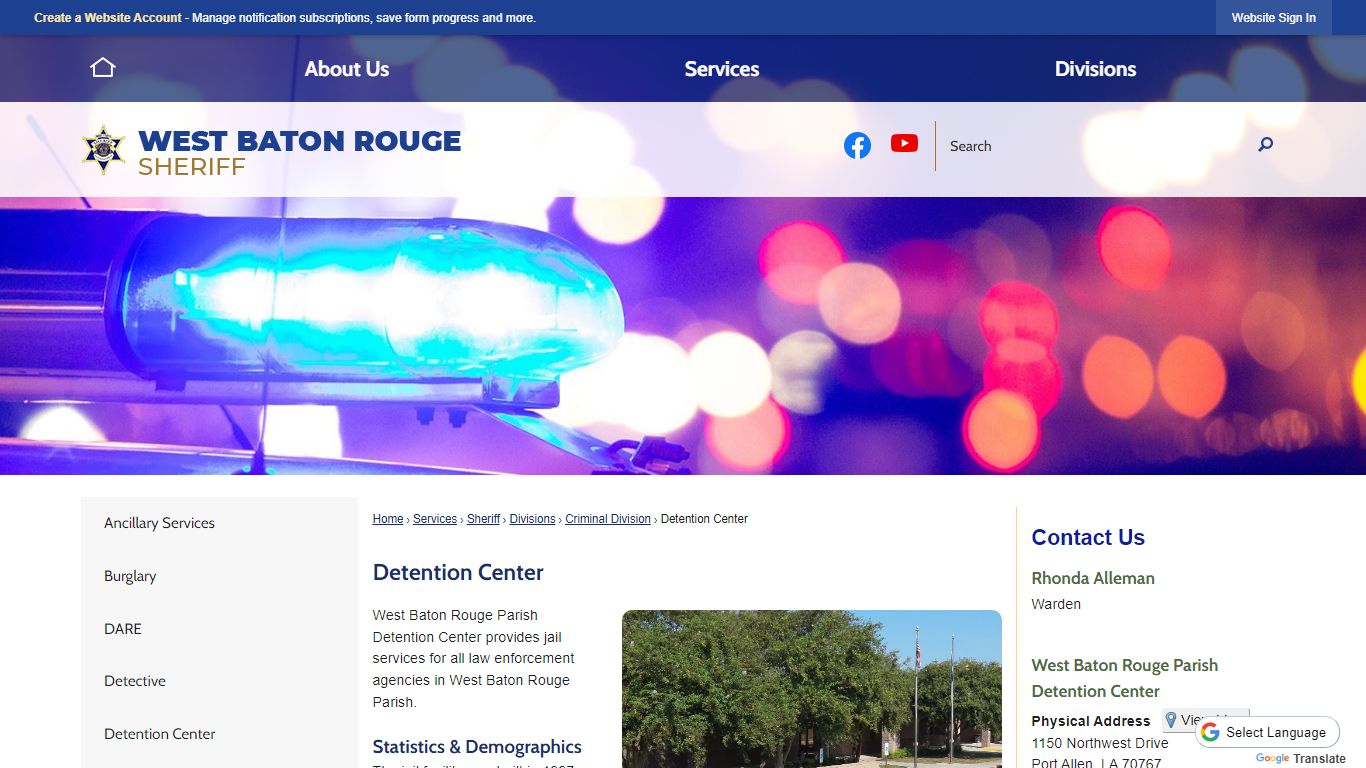1366x768 pixels.
Task: Open the Facebook page icon
Action: (857, 145)
